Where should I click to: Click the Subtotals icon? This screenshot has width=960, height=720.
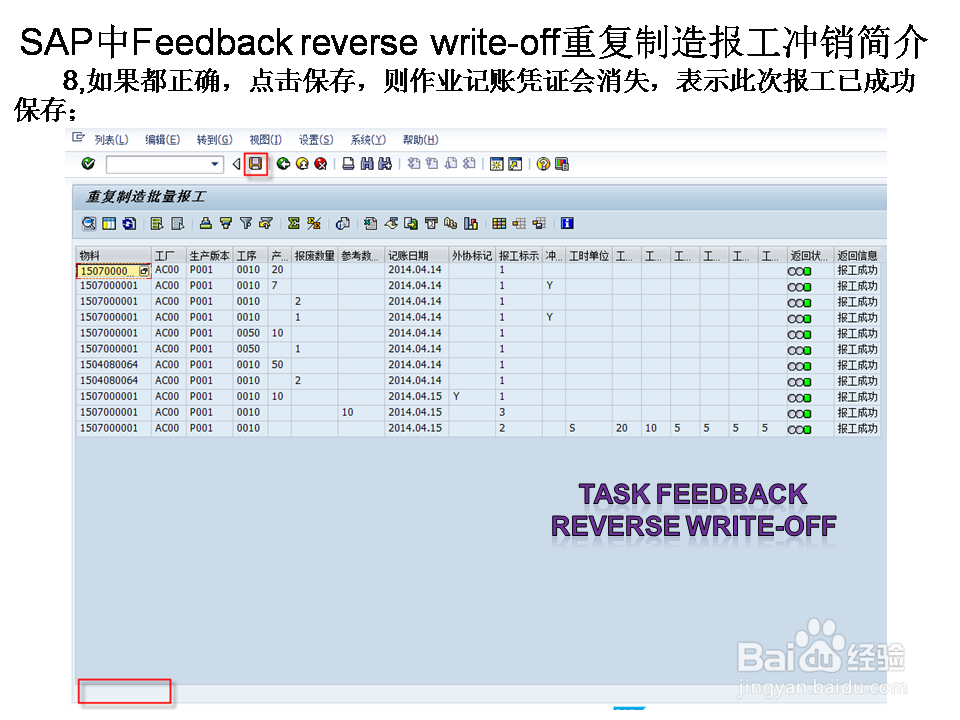(314, 223)
